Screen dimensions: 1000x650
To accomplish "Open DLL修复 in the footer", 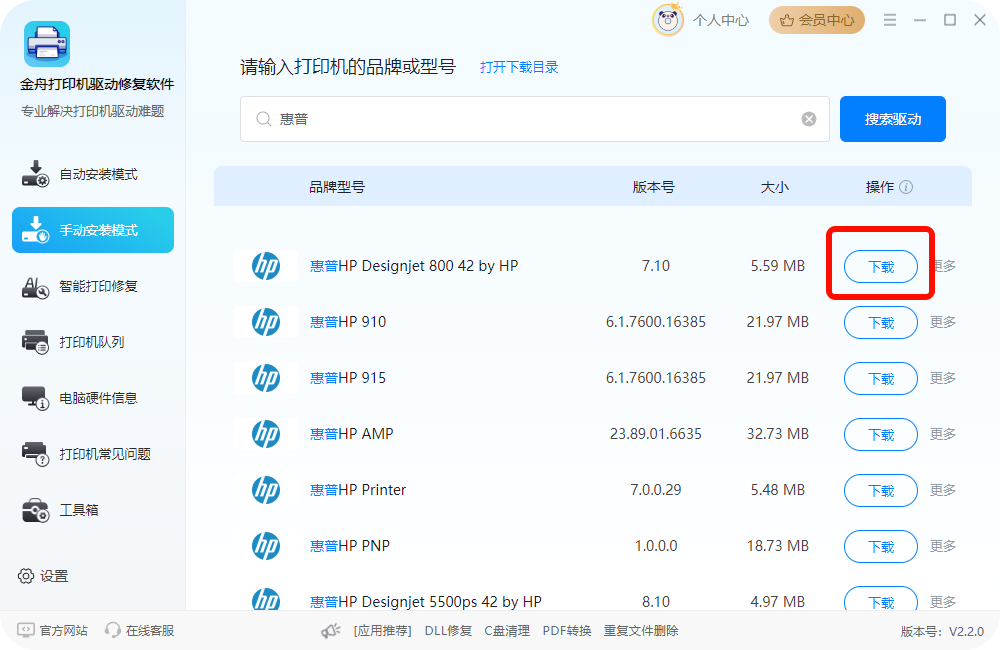I will [448, 631].
